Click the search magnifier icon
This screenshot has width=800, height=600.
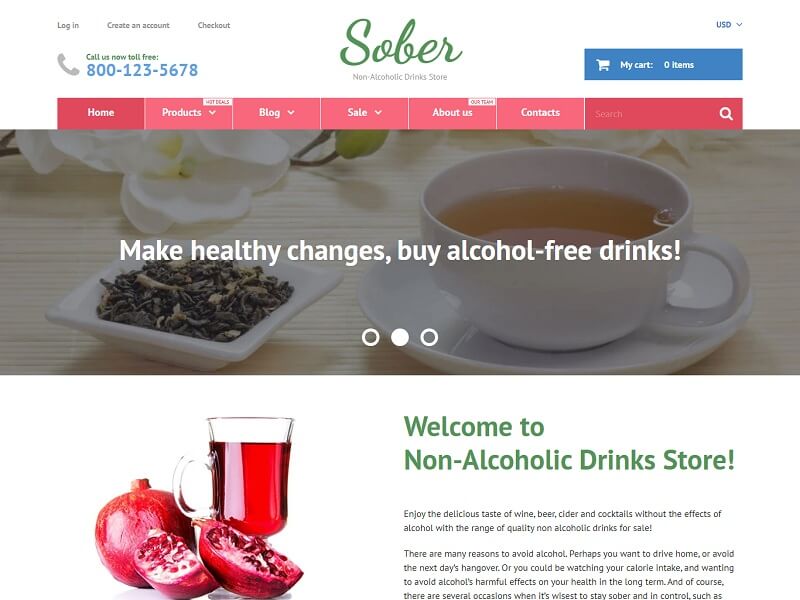pos(726,114)
